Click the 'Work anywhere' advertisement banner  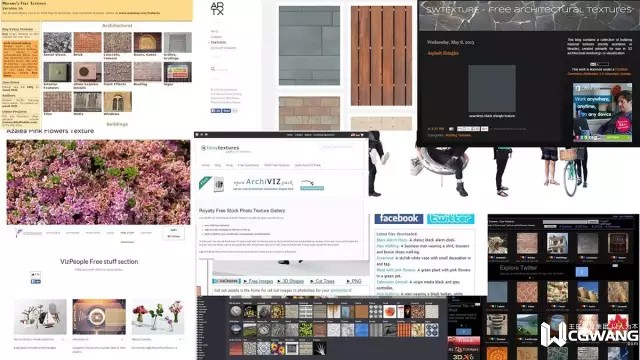pos(602,113)
